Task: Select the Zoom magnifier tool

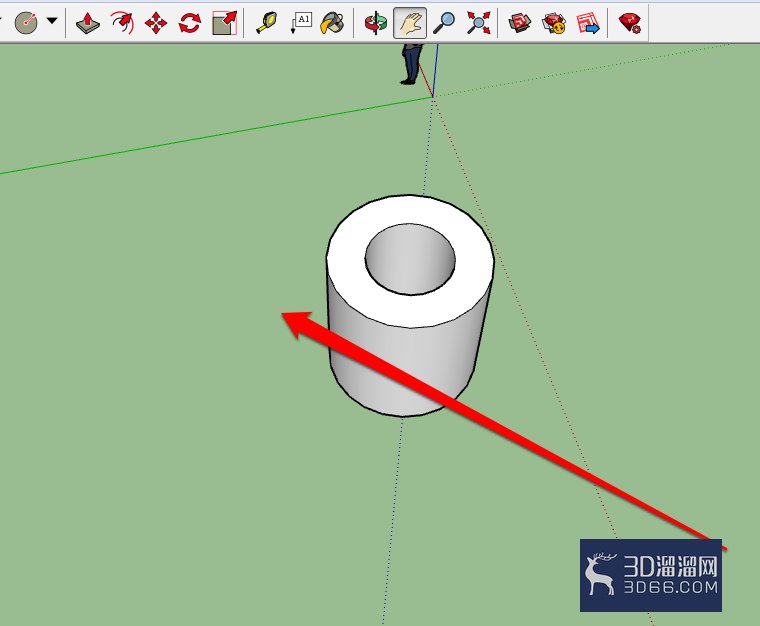Action: pyautogui.click(x=443, y=23)
